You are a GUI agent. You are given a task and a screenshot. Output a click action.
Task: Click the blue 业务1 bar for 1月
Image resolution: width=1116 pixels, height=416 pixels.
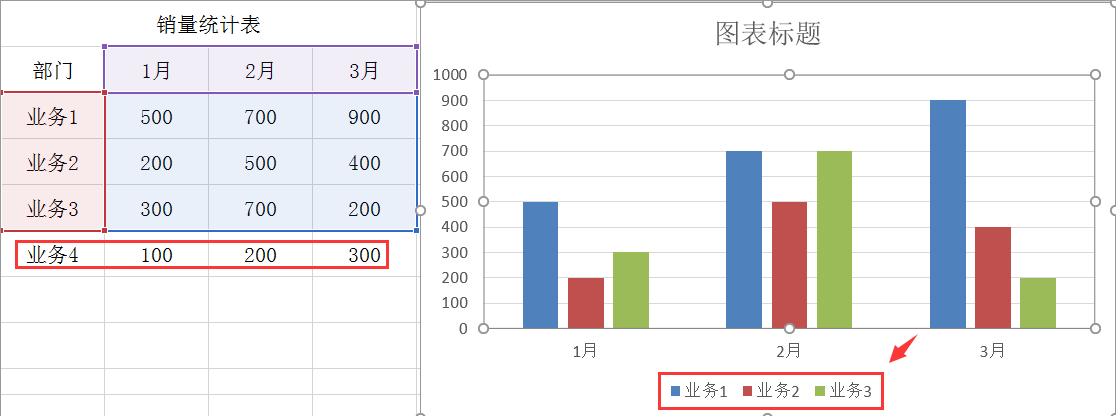coord(540,265)
